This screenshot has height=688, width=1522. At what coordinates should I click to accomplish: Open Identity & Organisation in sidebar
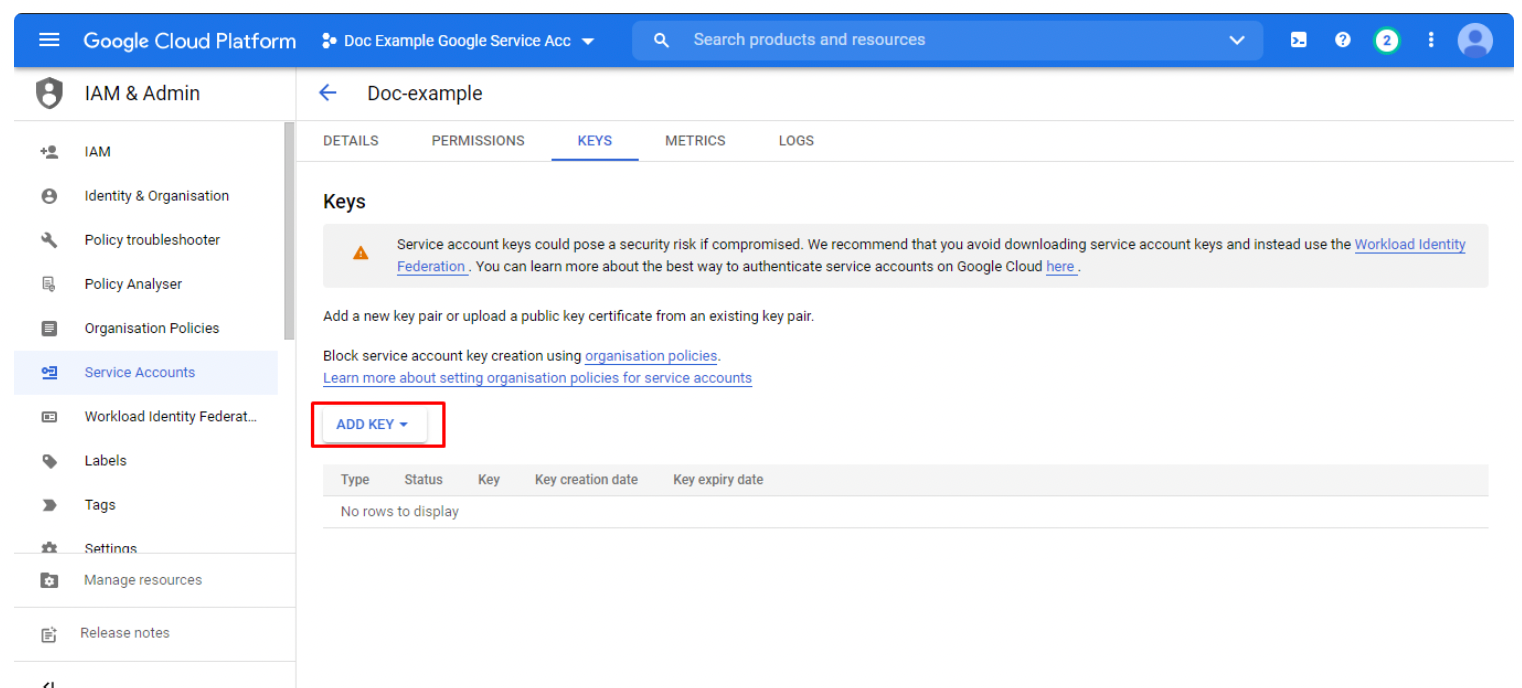(146, 196)
